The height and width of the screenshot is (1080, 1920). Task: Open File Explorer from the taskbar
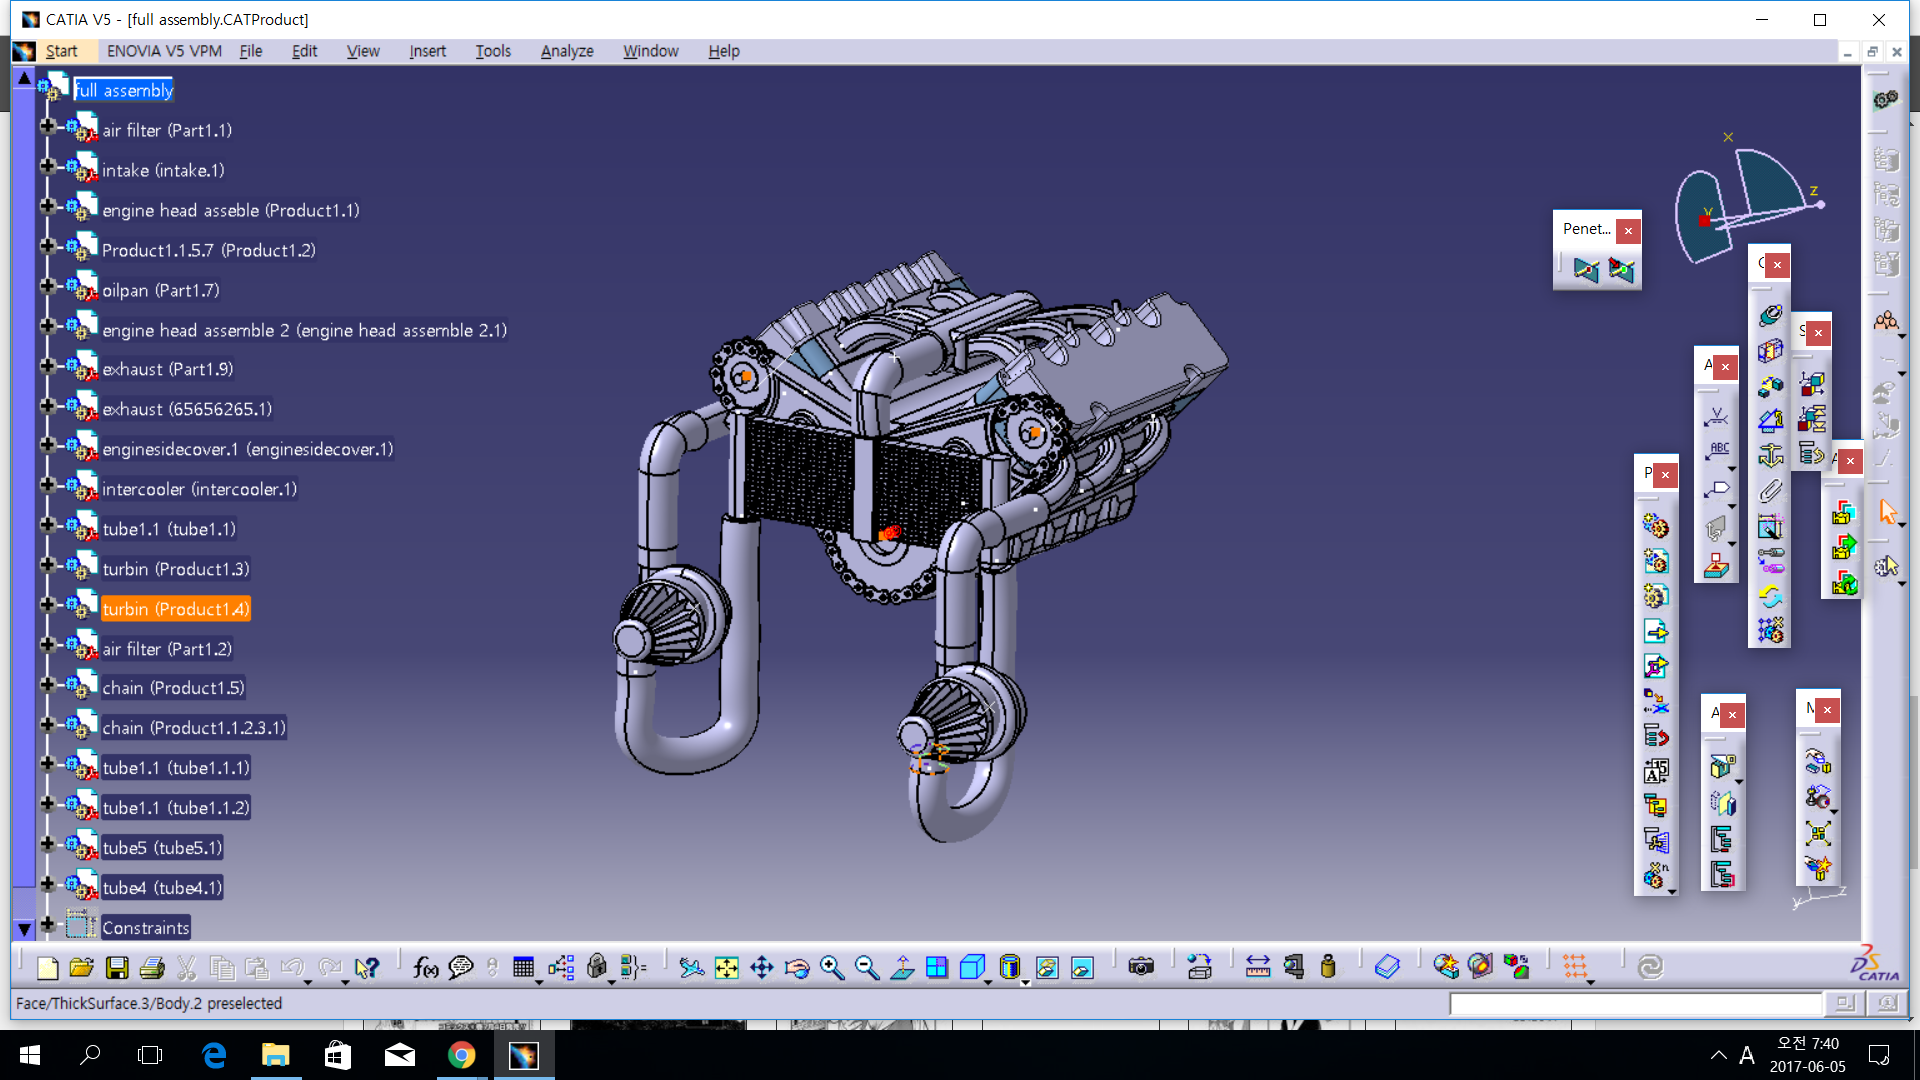pyautogui.click(x=275, y=1055)
